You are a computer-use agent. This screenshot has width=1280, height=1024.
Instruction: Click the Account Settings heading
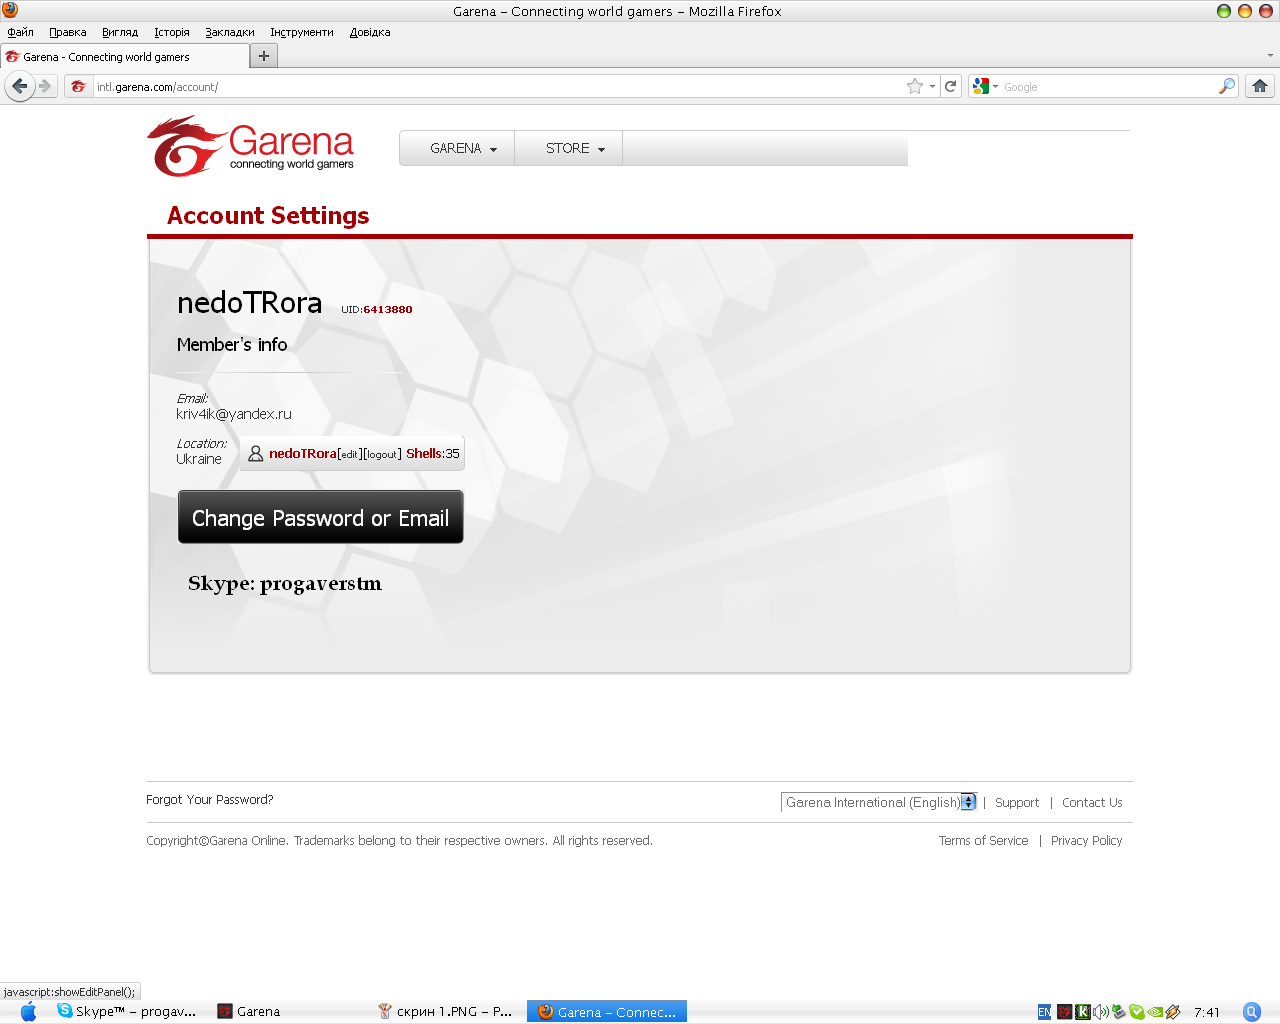tap(268, 215)
